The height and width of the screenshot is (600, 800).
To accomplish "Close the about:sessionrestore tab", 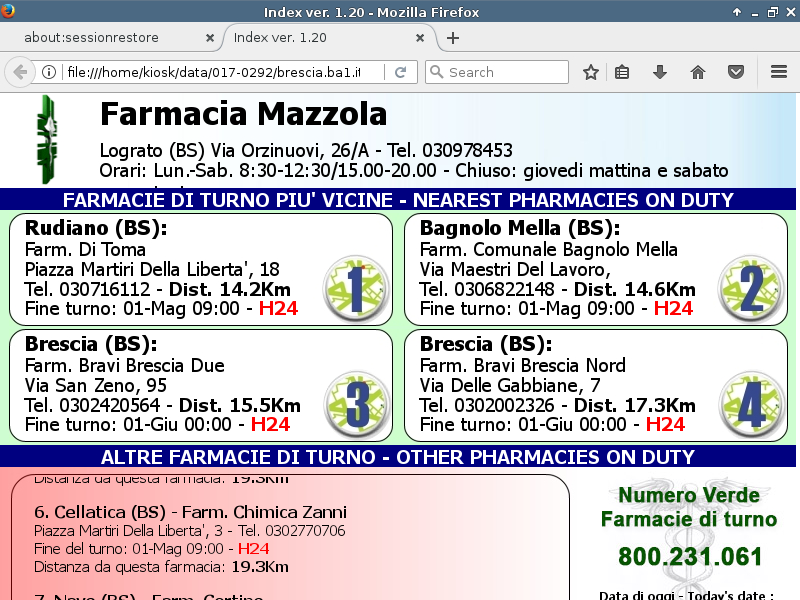I will (x=210, y=38).
